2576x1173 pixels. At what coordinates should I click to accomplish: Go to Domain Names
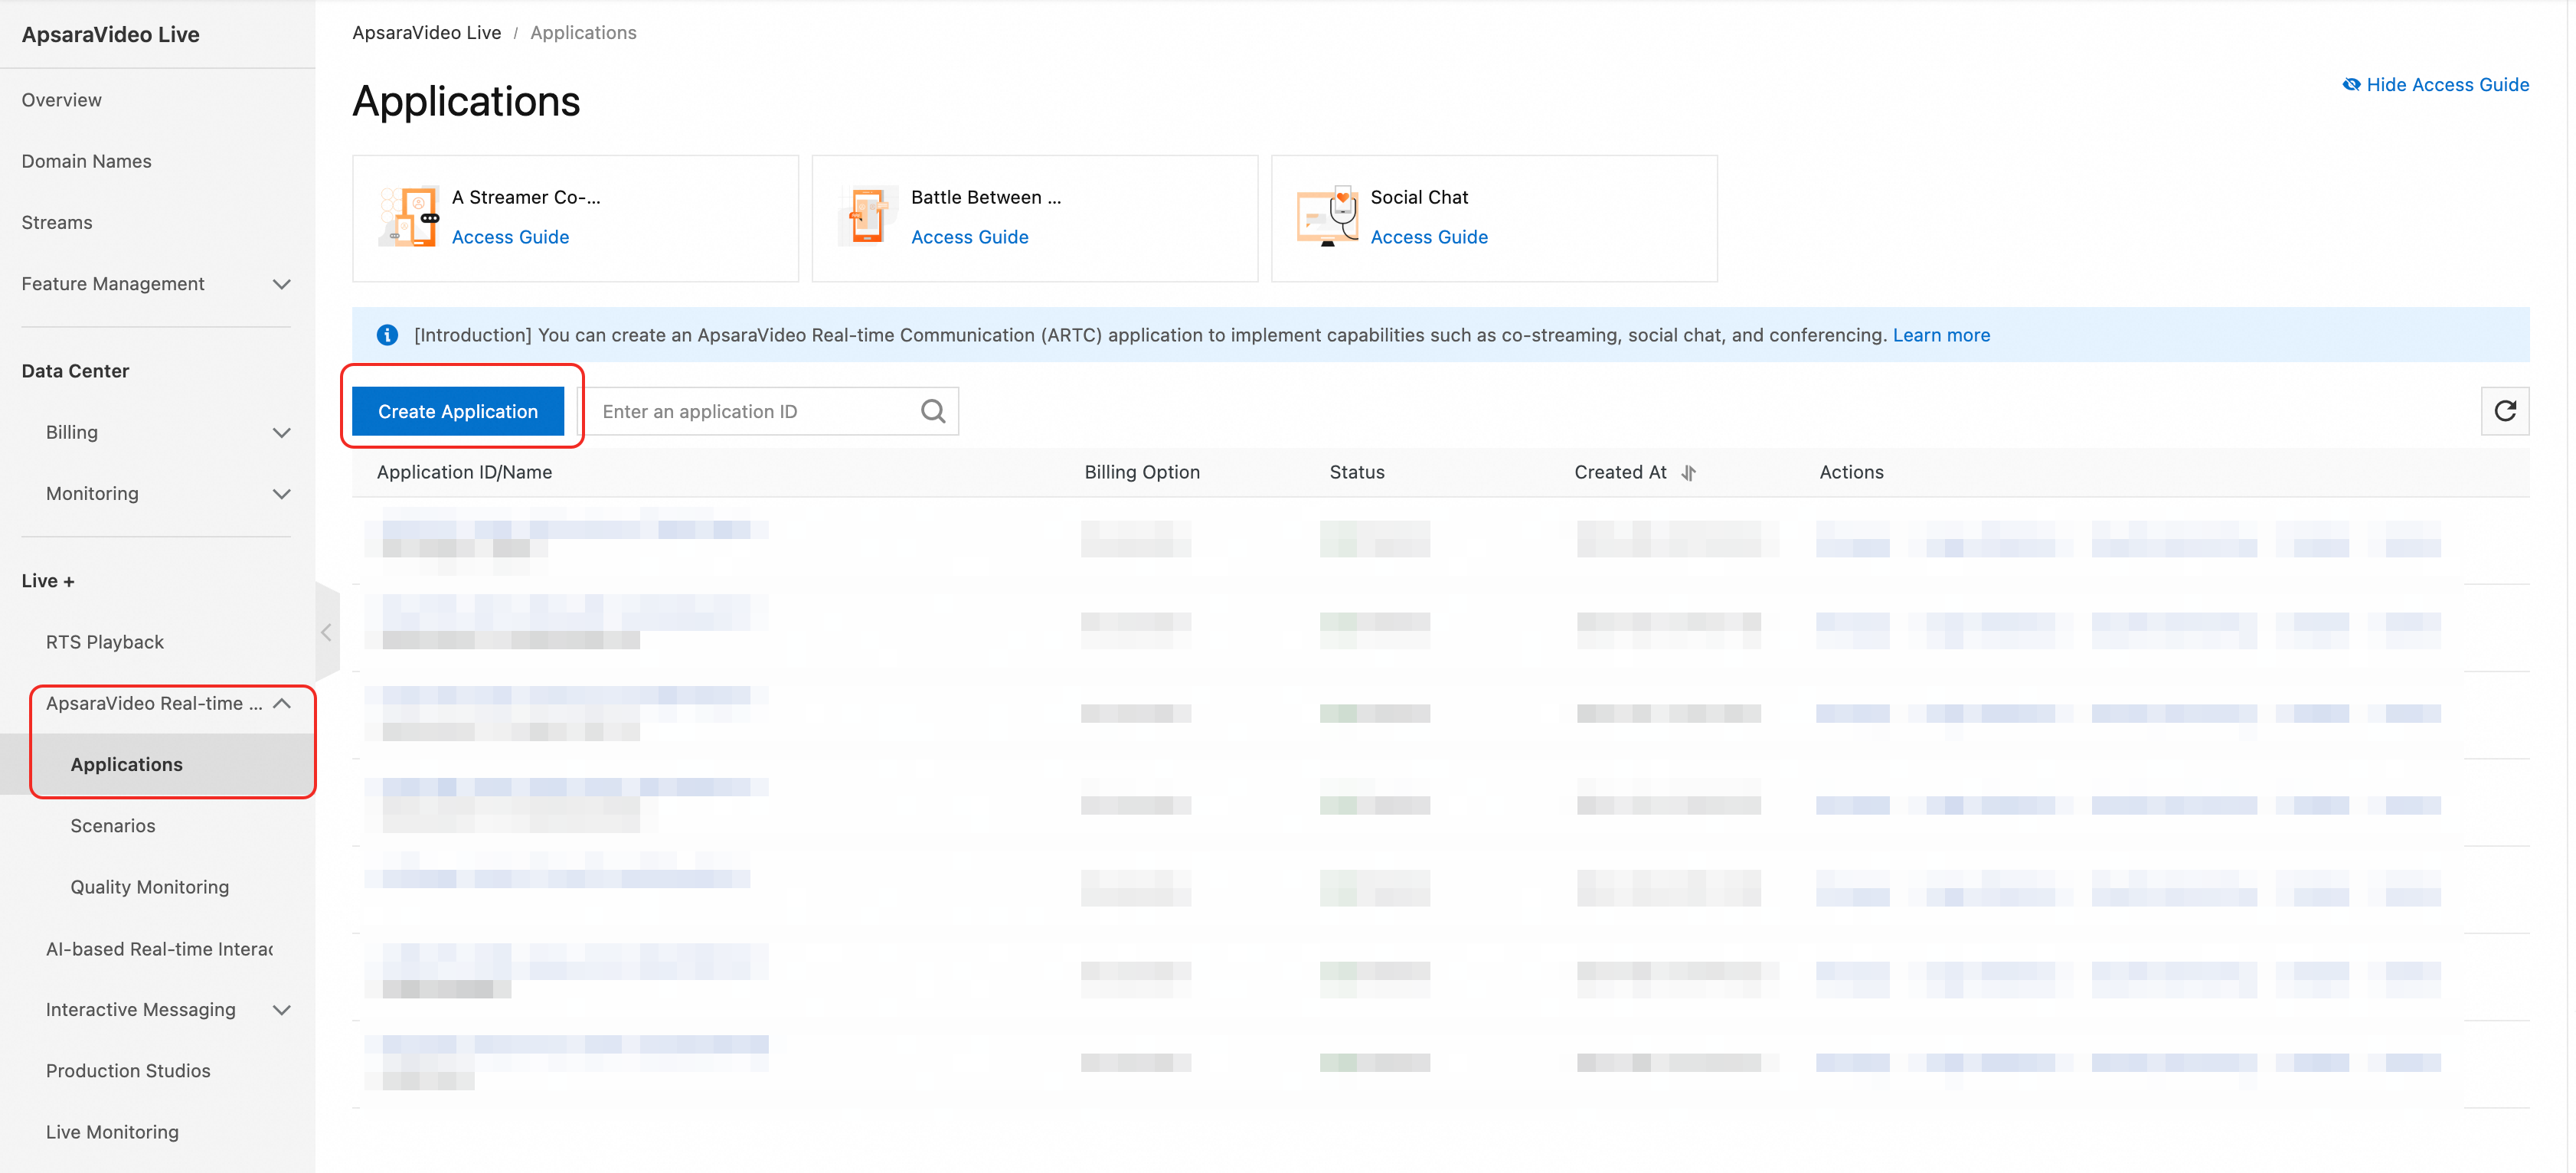point(87,161)
